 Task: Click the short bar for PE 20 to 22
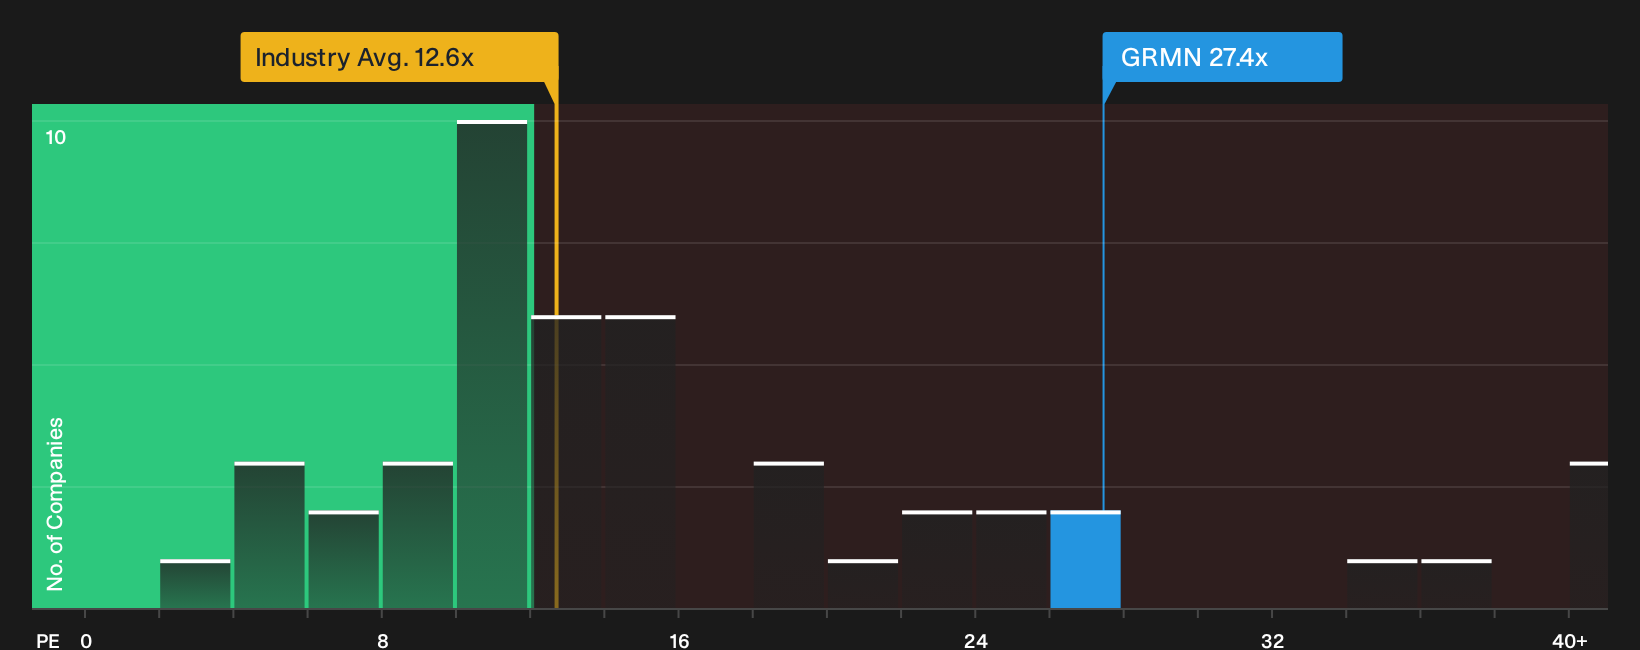click(x=863, y=584)
